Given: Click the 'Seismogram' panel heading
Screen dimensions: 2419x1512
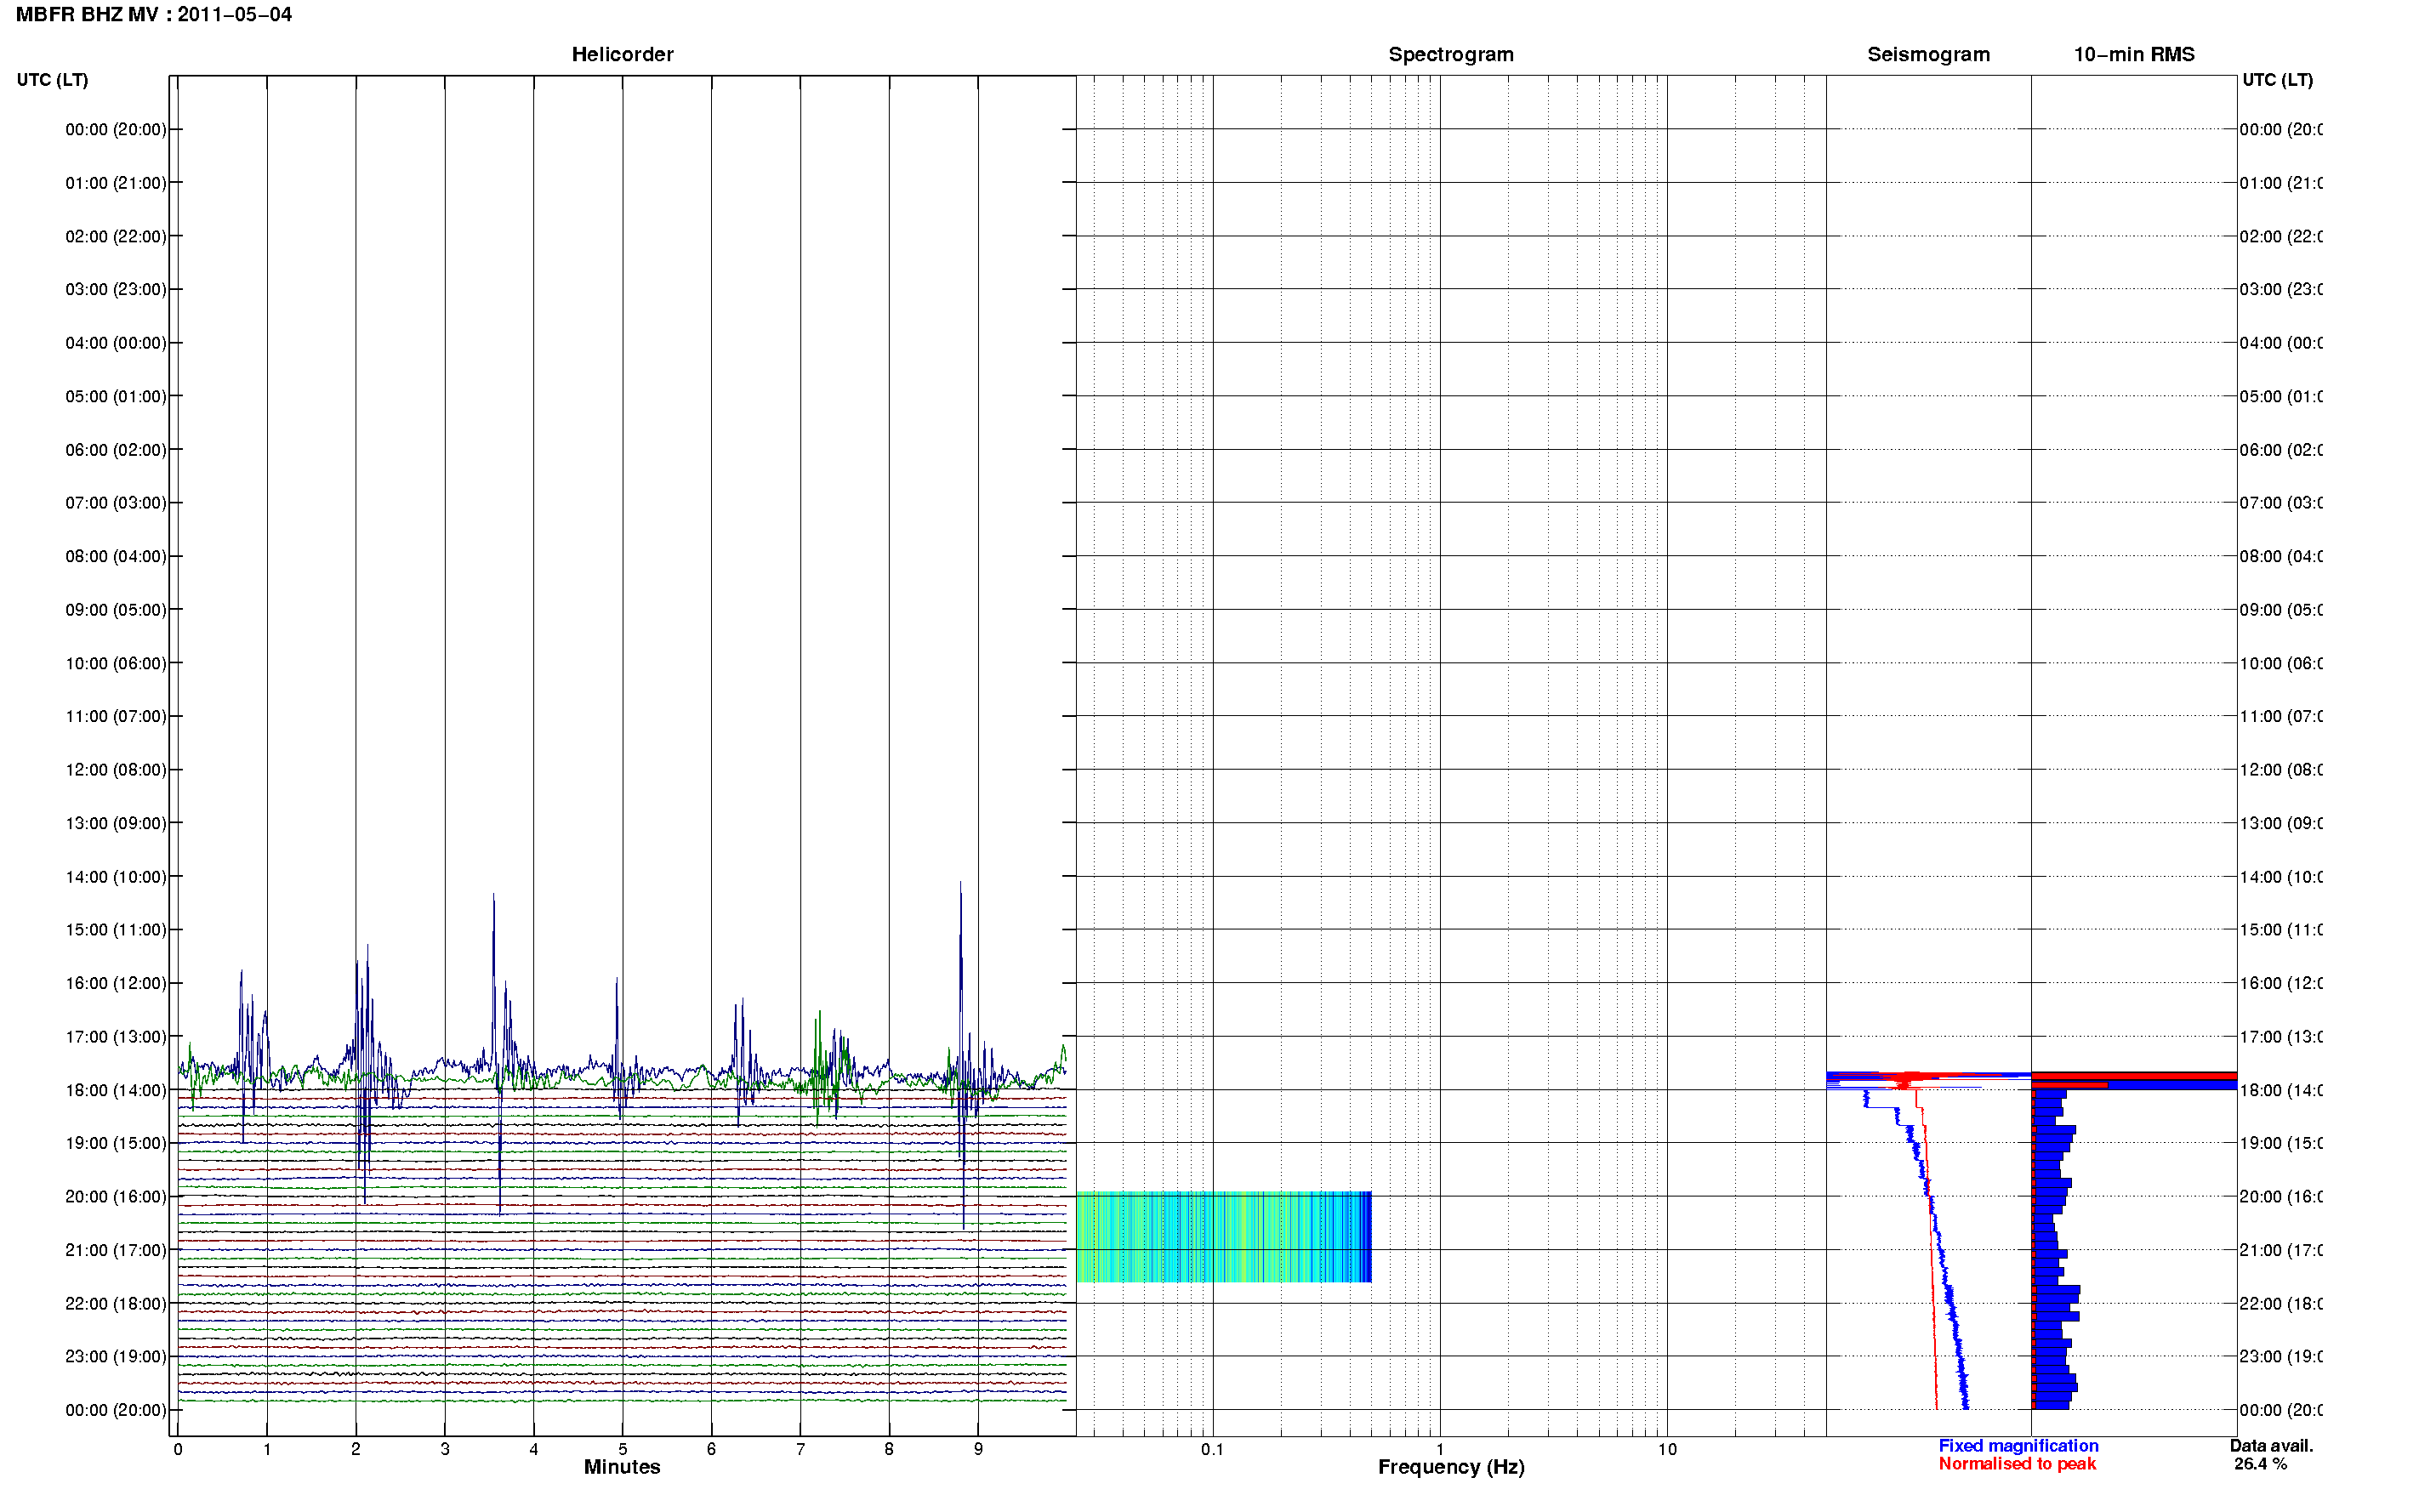Looking at the screenshot, I should pos(1928,55).
